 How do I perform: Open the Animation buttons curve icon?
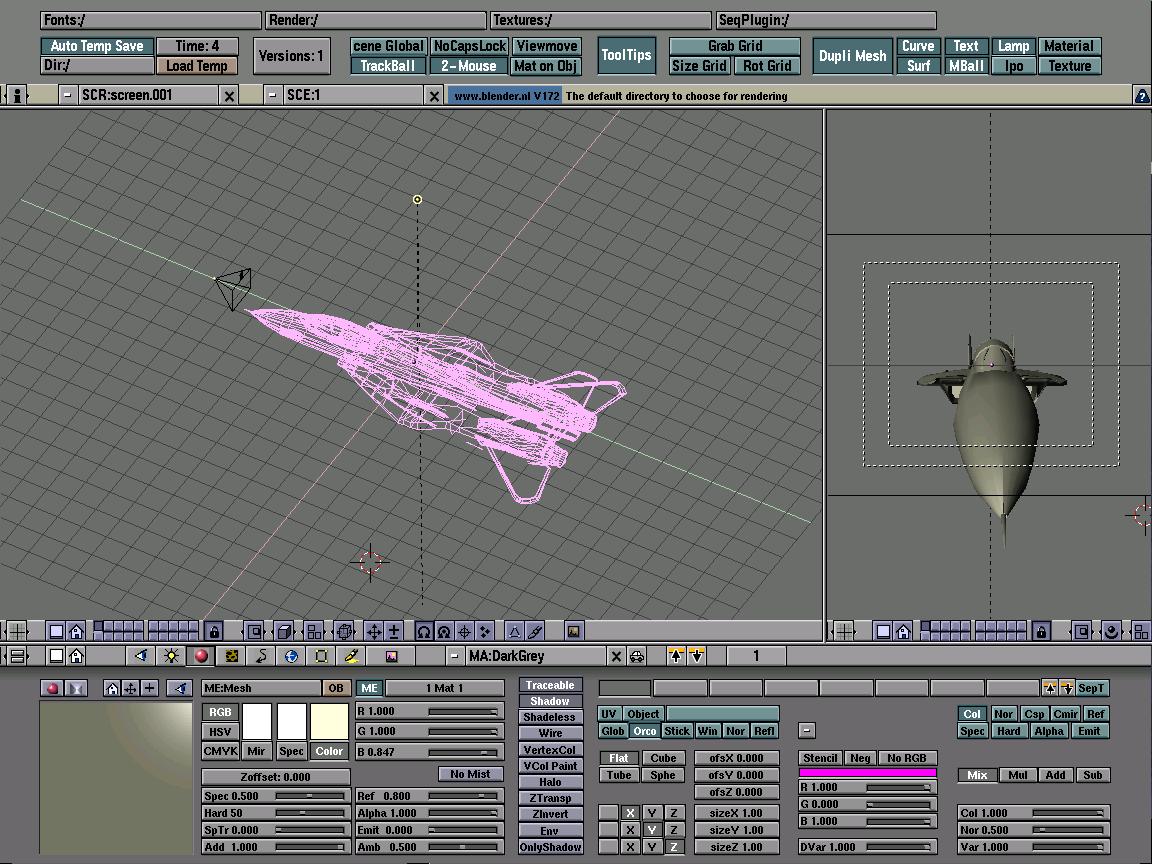coord(262,655)
